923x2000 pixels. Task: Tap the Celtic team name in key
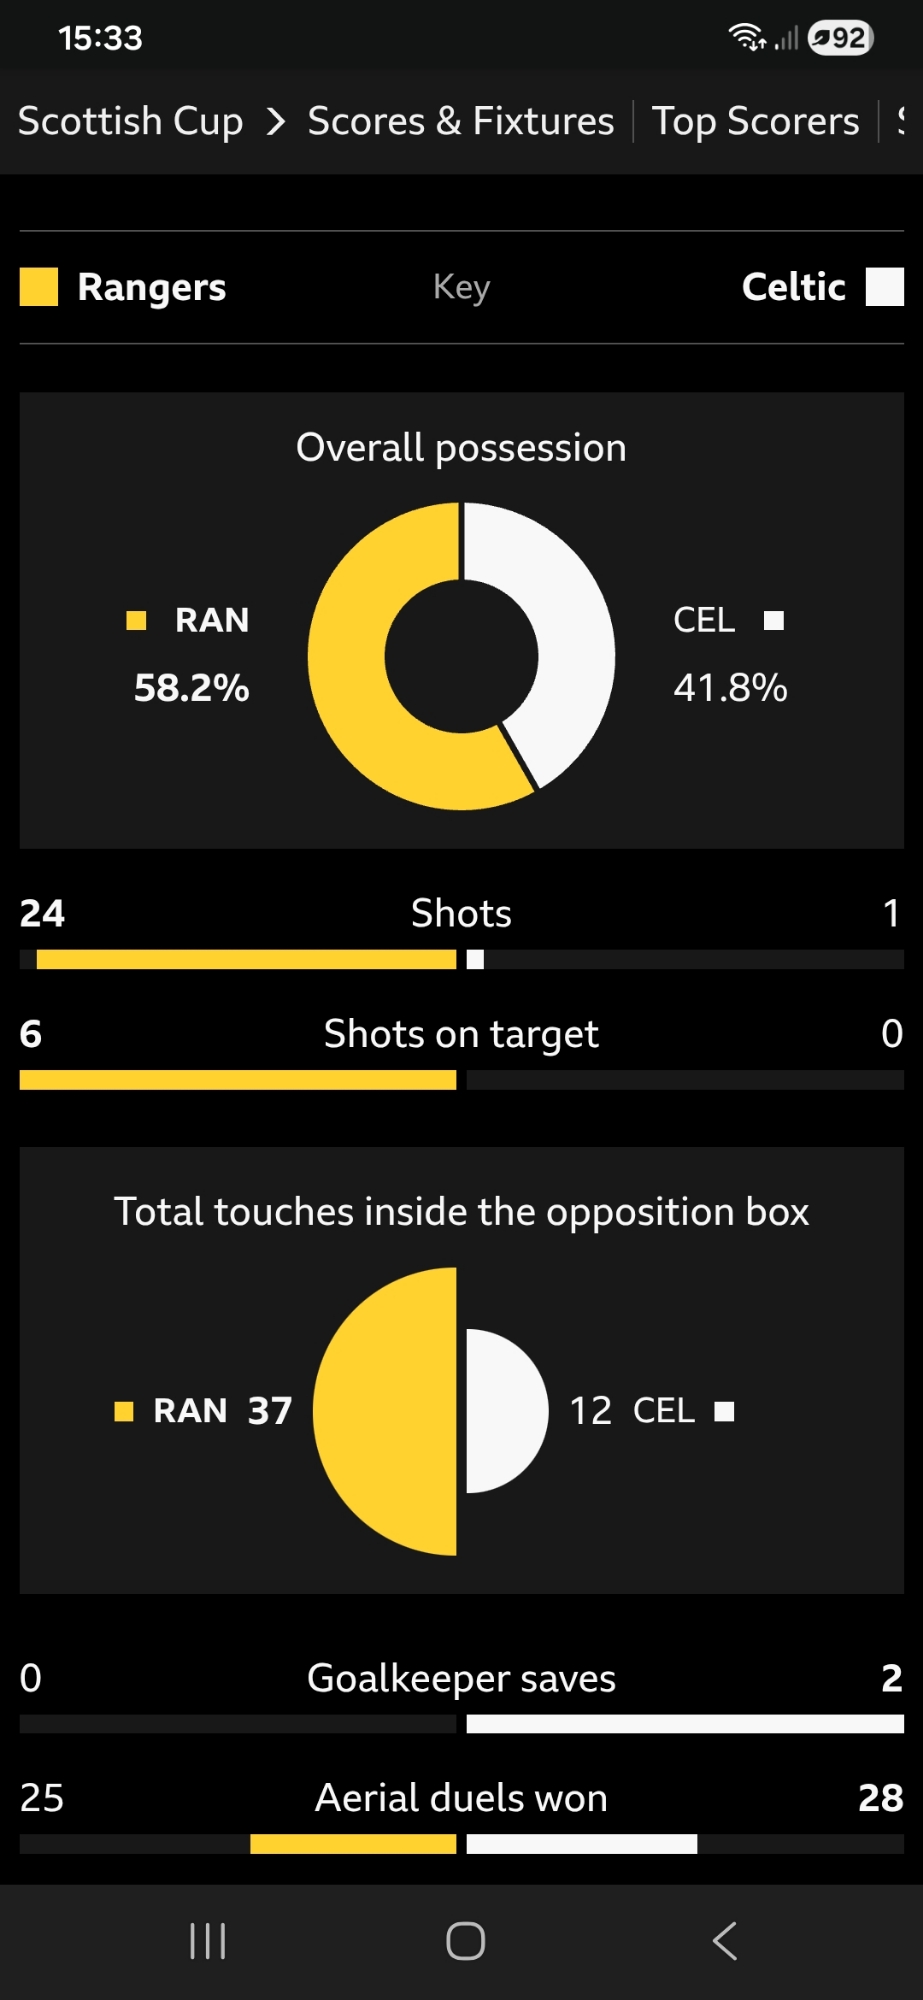click(793, 287)
